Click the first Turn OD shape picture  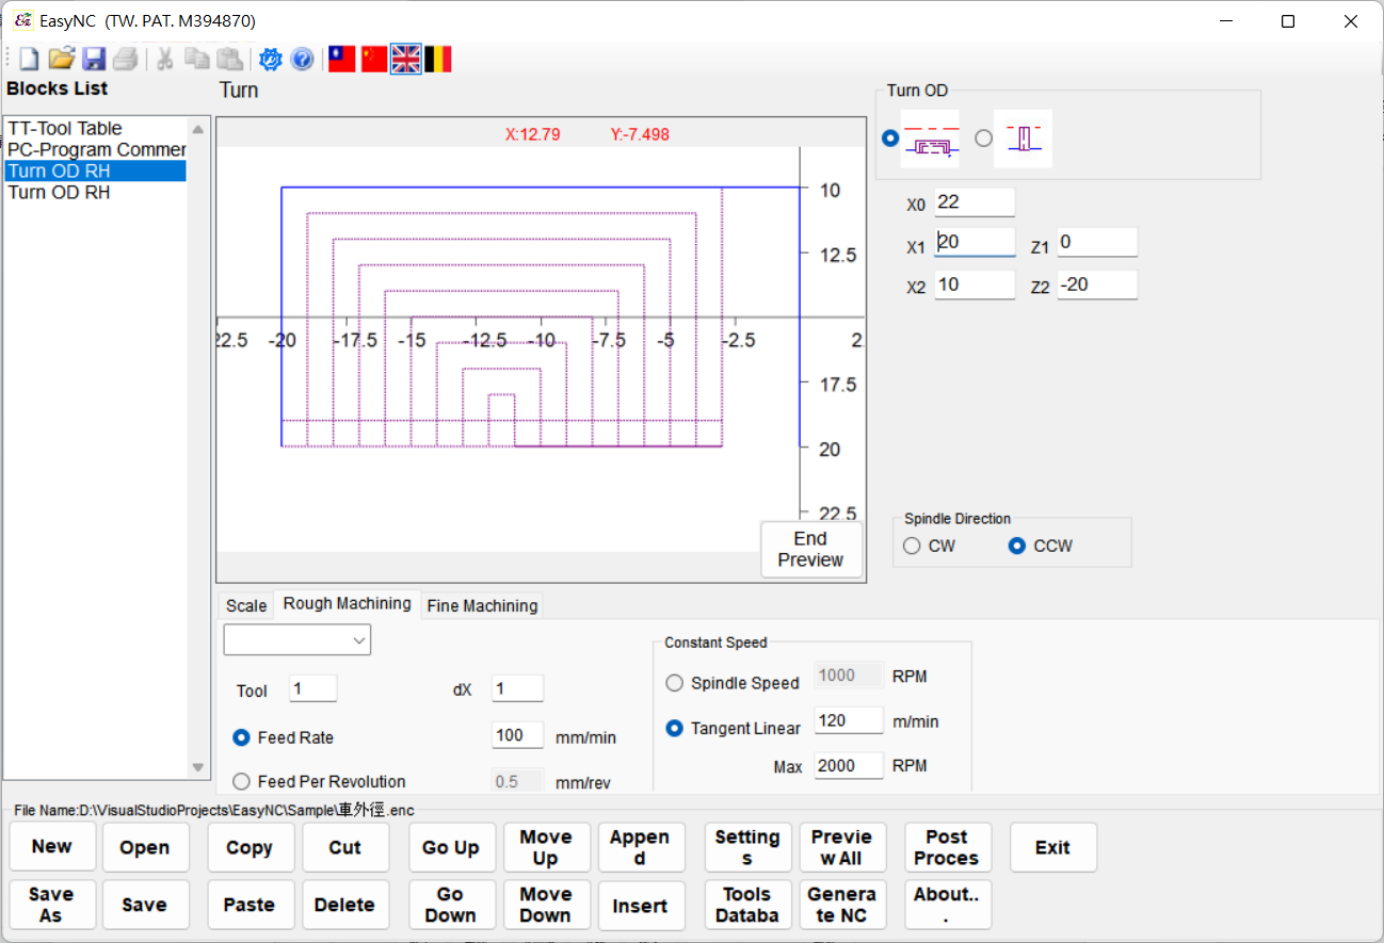(930, 138)
